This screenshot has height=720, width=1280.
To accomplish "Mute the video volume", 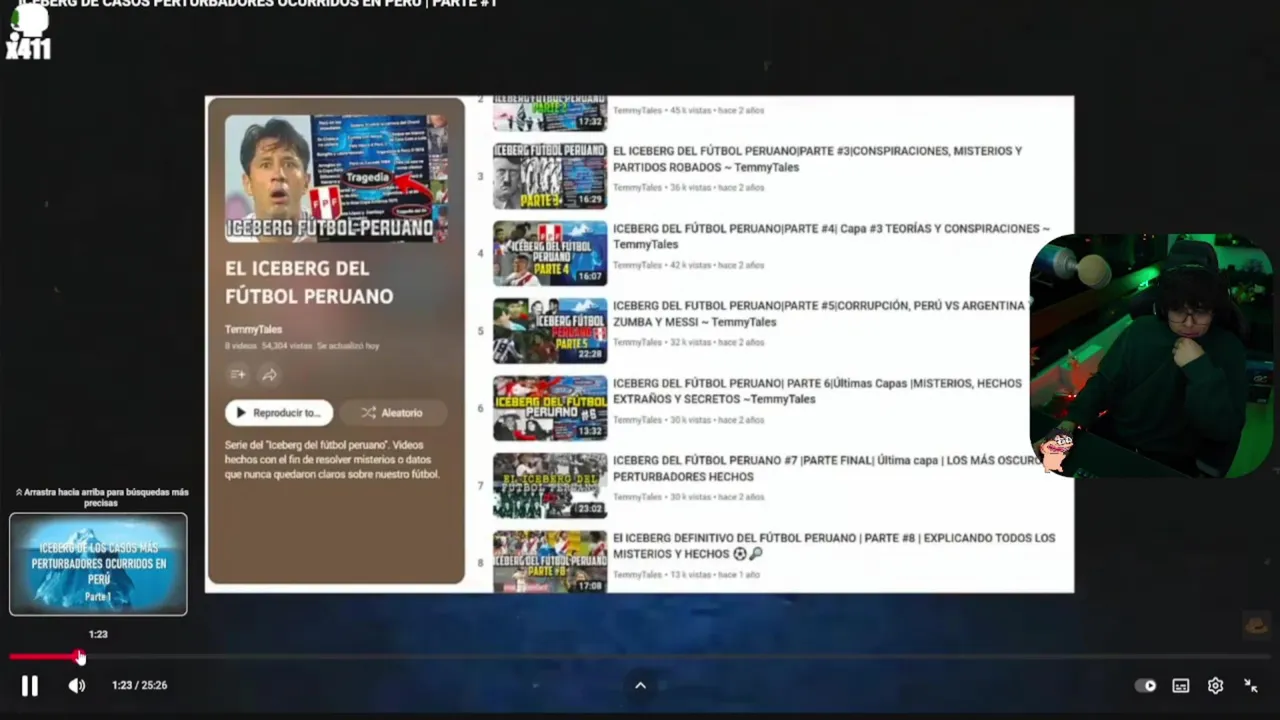I will pos(76,685).
